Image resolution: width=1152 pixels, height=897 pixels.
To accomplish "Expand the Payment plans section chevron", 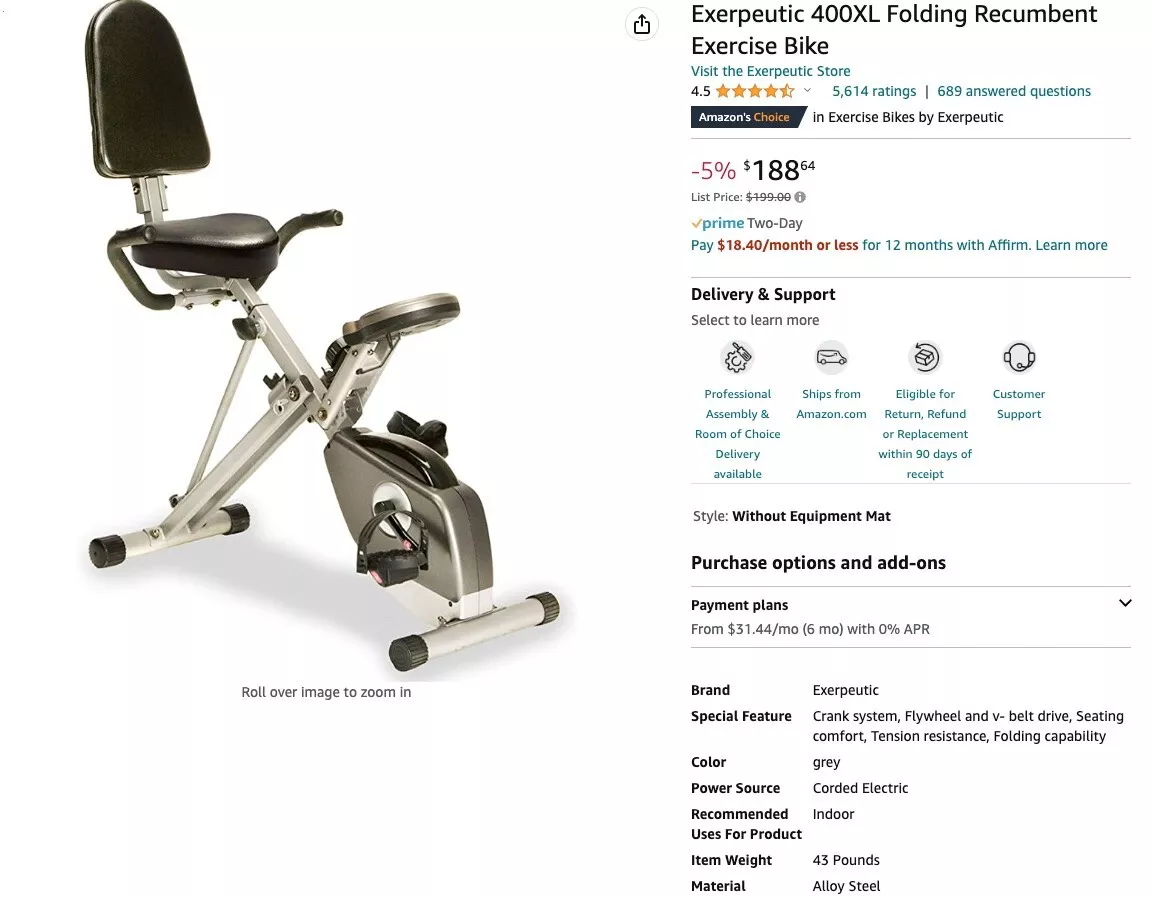I will (1124, 603).
